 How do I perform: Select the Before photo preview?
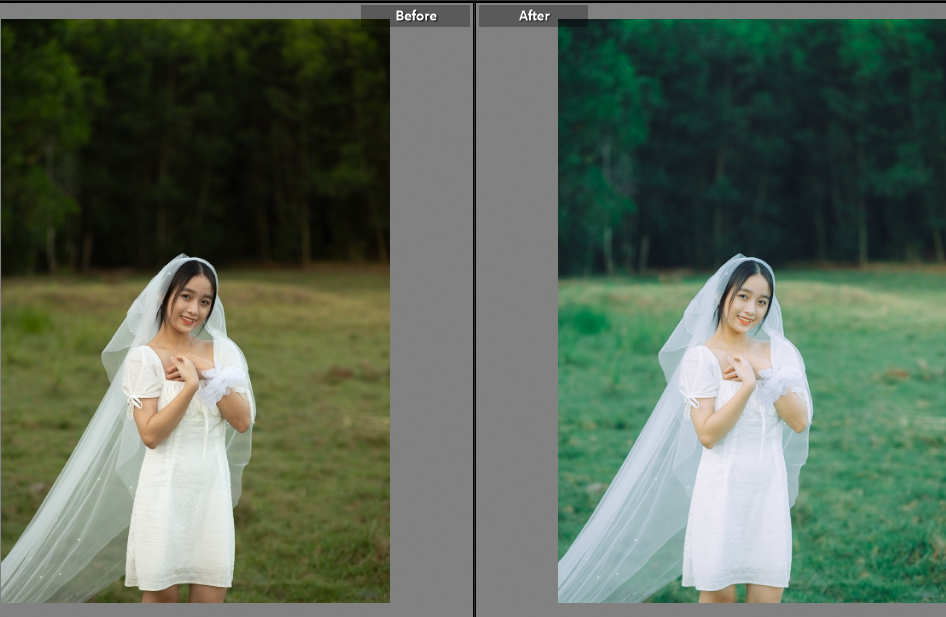(x=195, y=310)
